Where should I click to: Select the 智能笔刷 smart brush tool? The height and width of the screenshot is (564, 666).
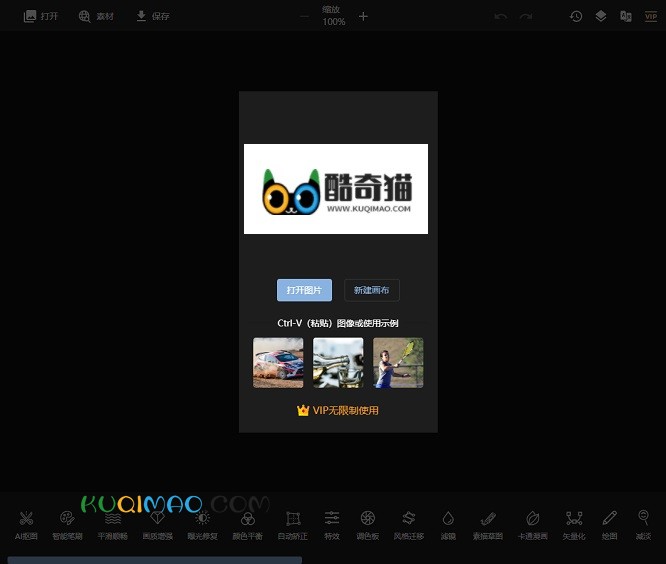67,526
